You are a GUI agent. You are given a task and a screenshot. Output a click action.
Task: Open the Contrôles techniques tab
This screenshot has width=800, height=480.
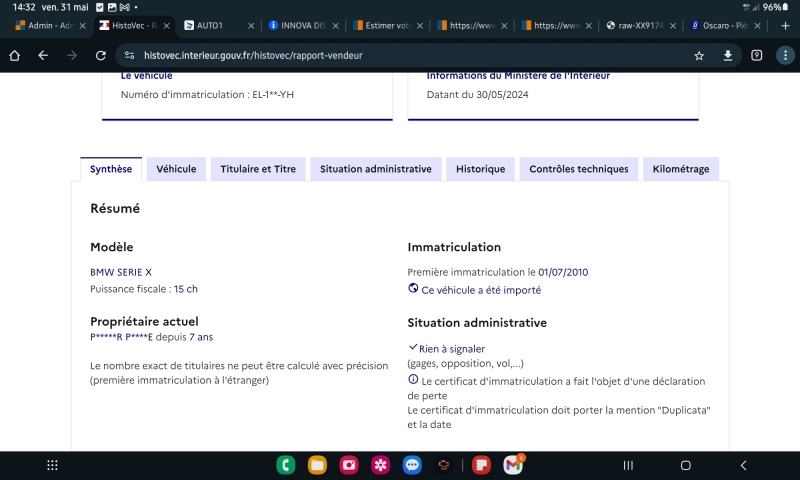point(579,169)
